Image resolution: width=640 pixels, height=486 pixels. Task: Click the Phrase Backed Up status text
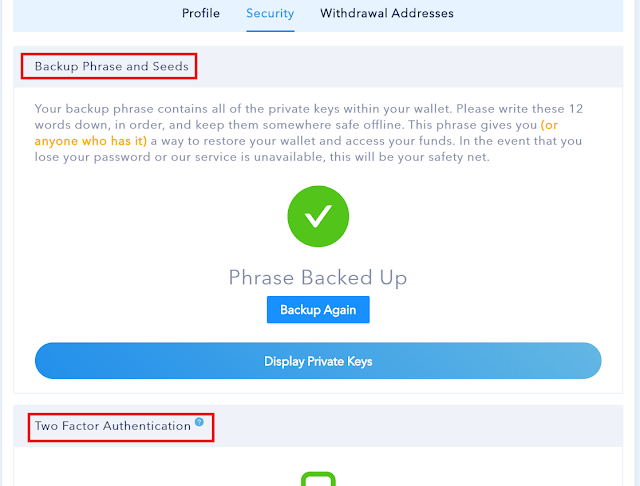[318, 278]
